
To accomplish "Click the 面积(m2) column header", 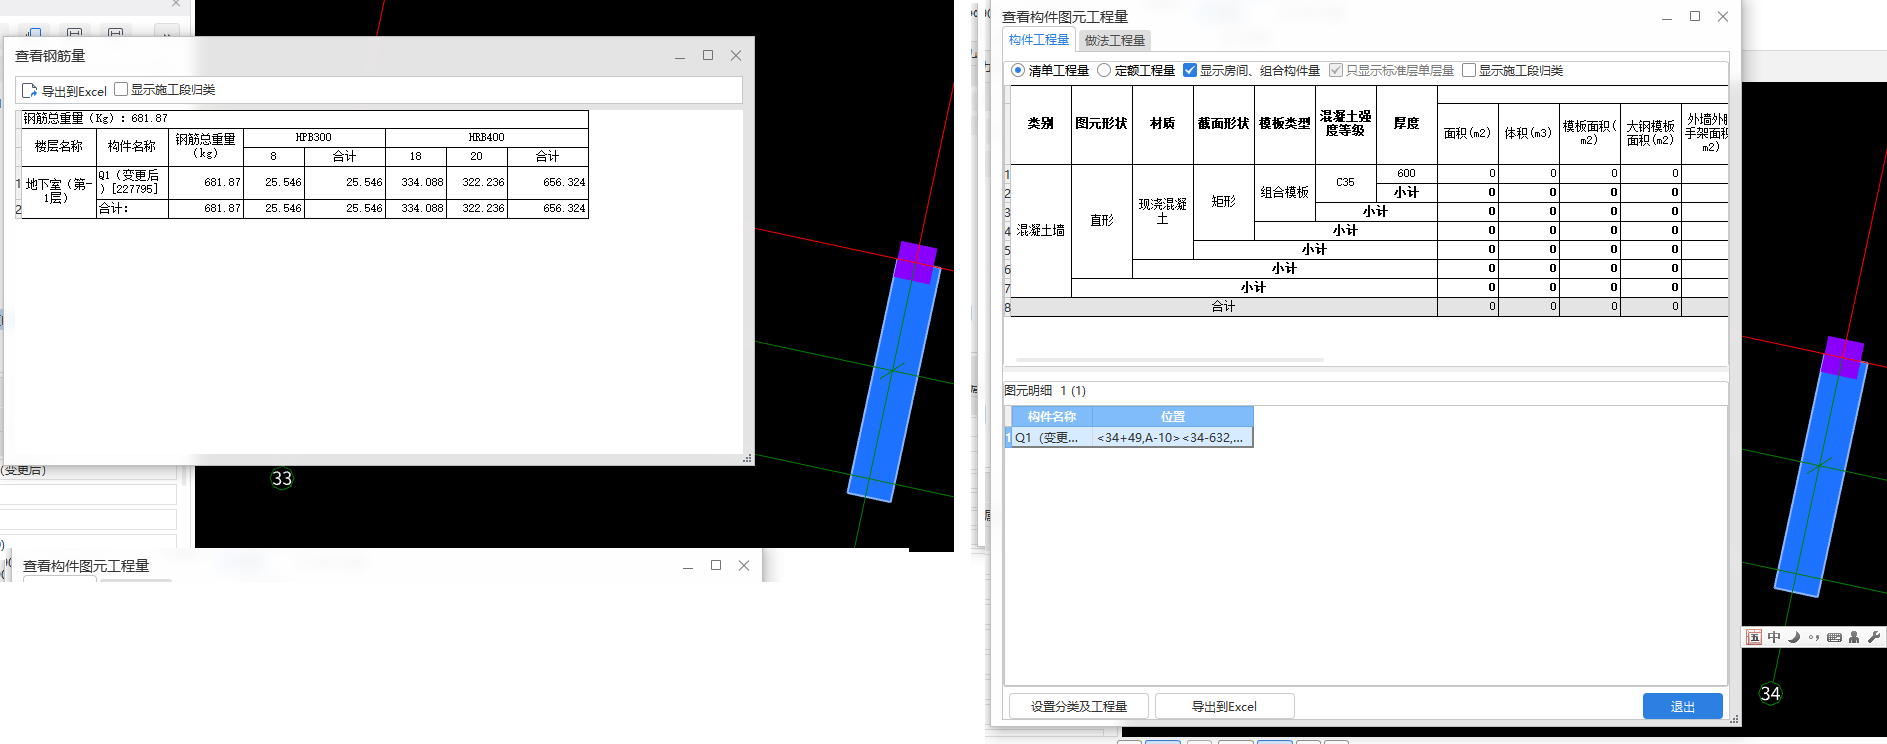I will [1467, 133].
